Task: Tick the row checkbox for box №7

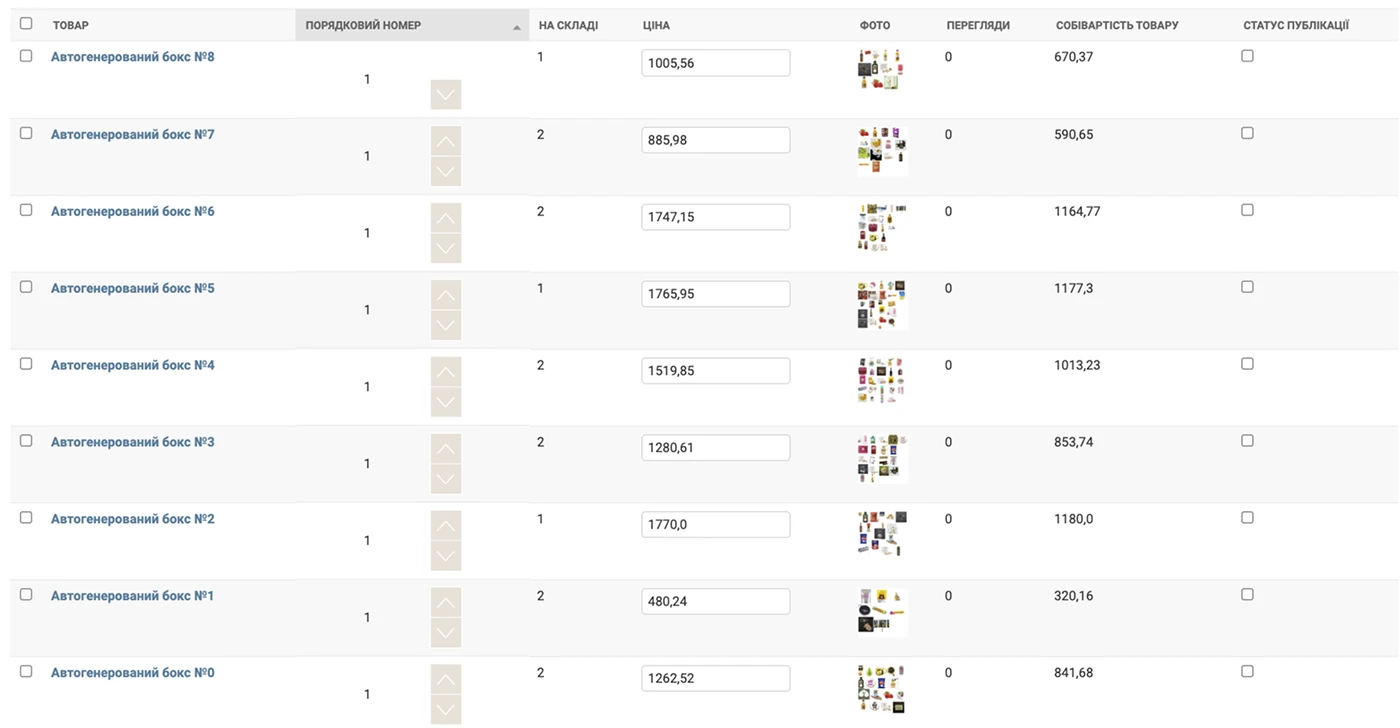Action: (26, 133)
